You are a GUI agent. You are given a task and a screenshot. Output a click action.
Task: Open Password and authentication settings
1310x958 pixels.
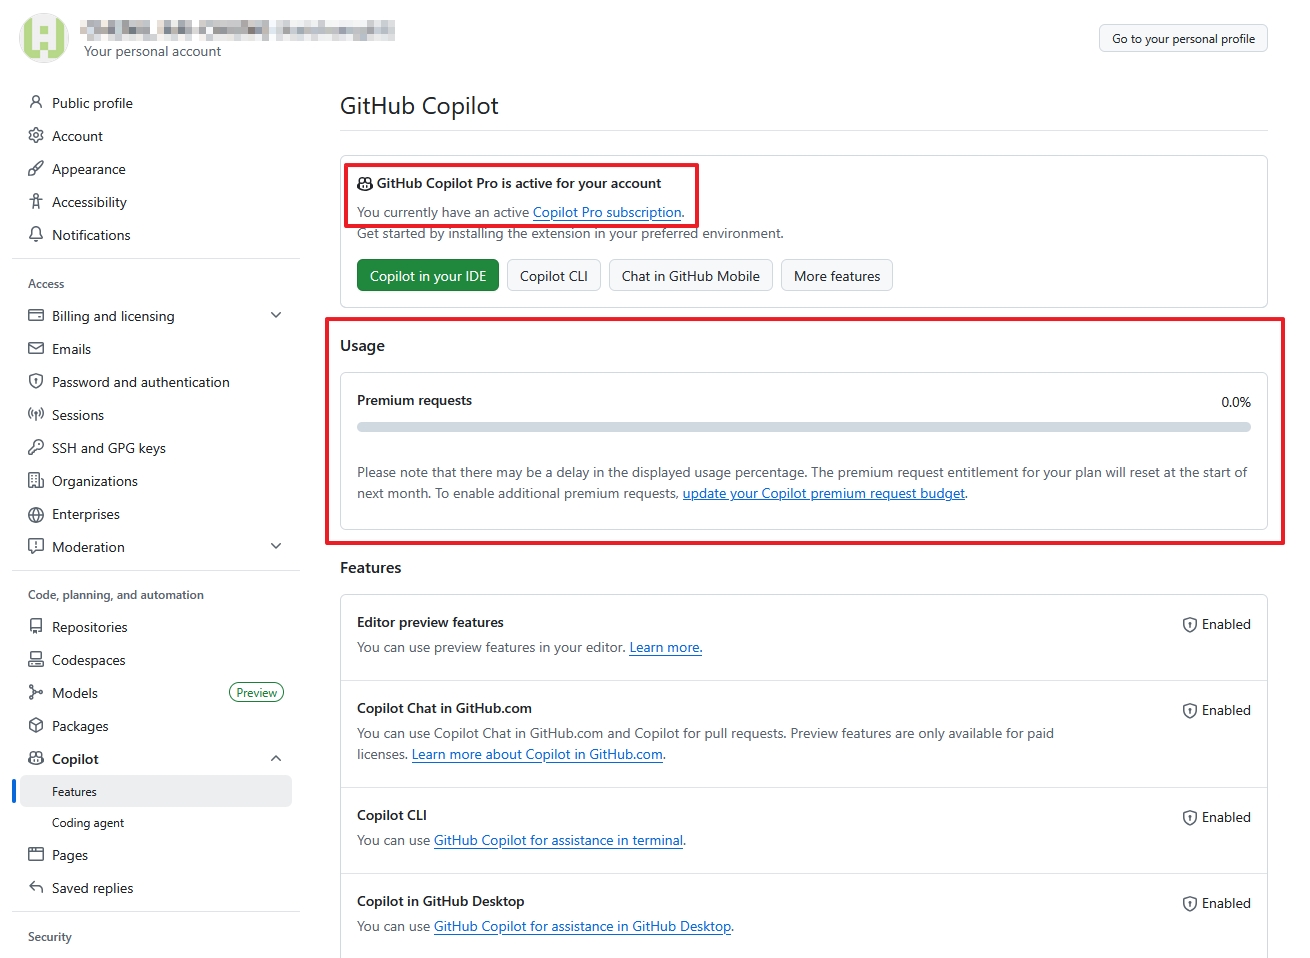156,381
